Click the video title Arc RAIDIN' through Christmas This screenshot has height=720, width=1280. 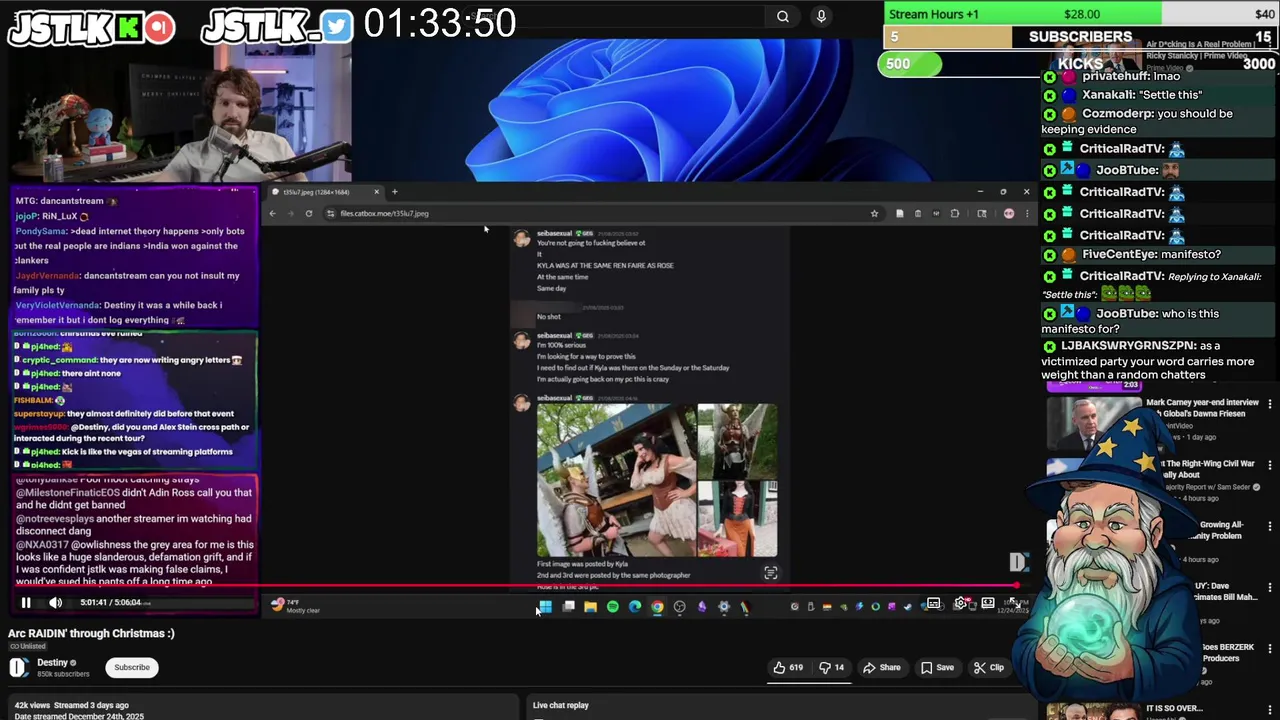tap(91, 633)
